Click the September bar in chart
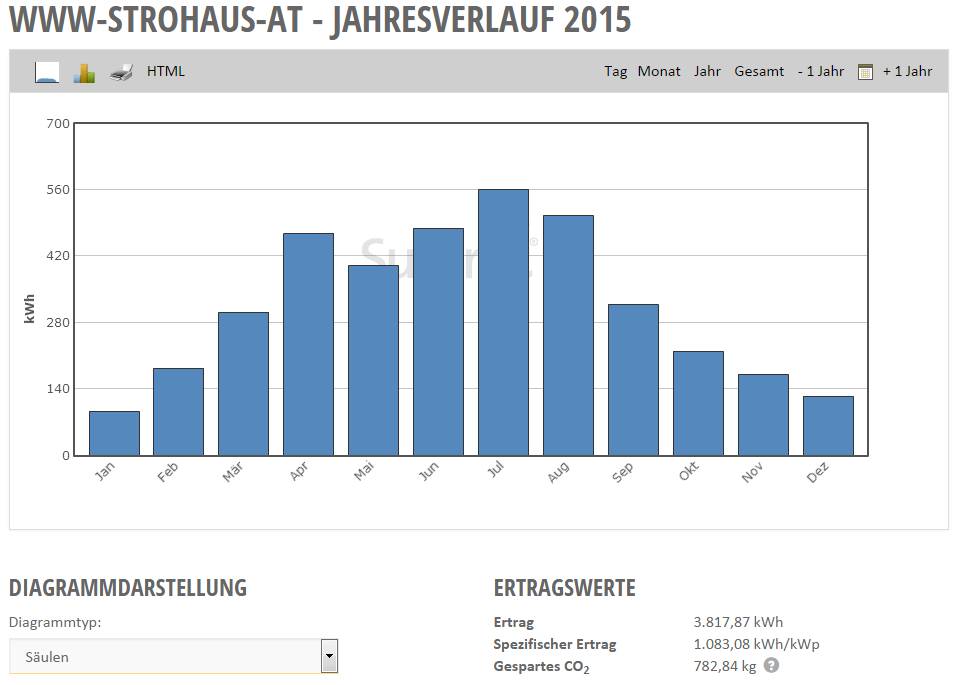This screenshot has height=685, width=959. pyautogui.click(x=633, y=380)
